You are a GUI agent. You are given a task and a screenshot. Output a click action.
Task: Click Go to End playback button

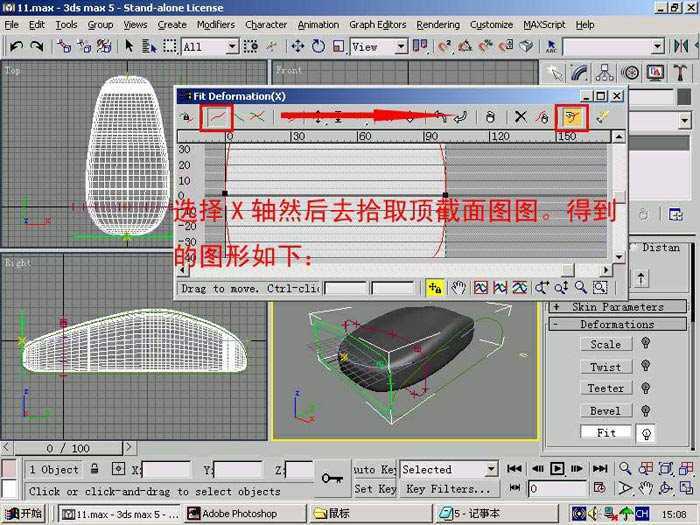tap(600, 468)
